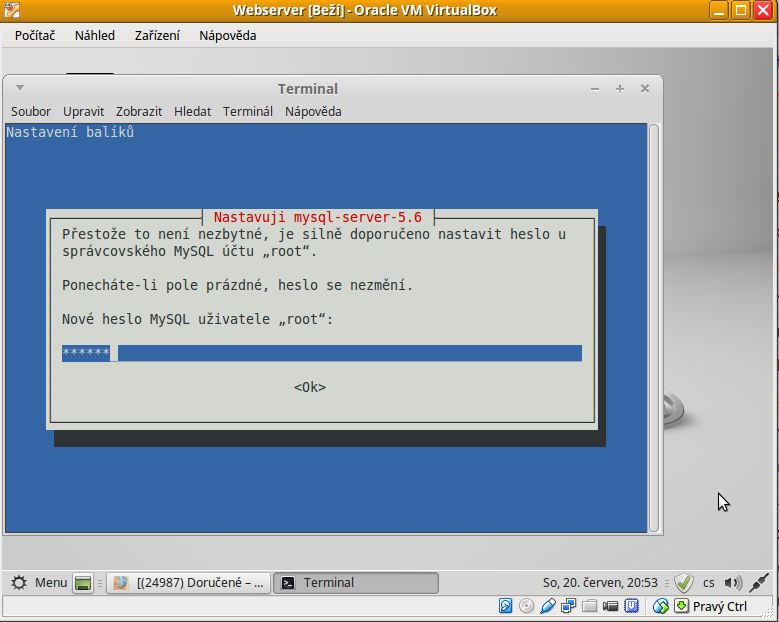
Task: Click the 'Nastavení balíků' header text
Action: [70, 132]
